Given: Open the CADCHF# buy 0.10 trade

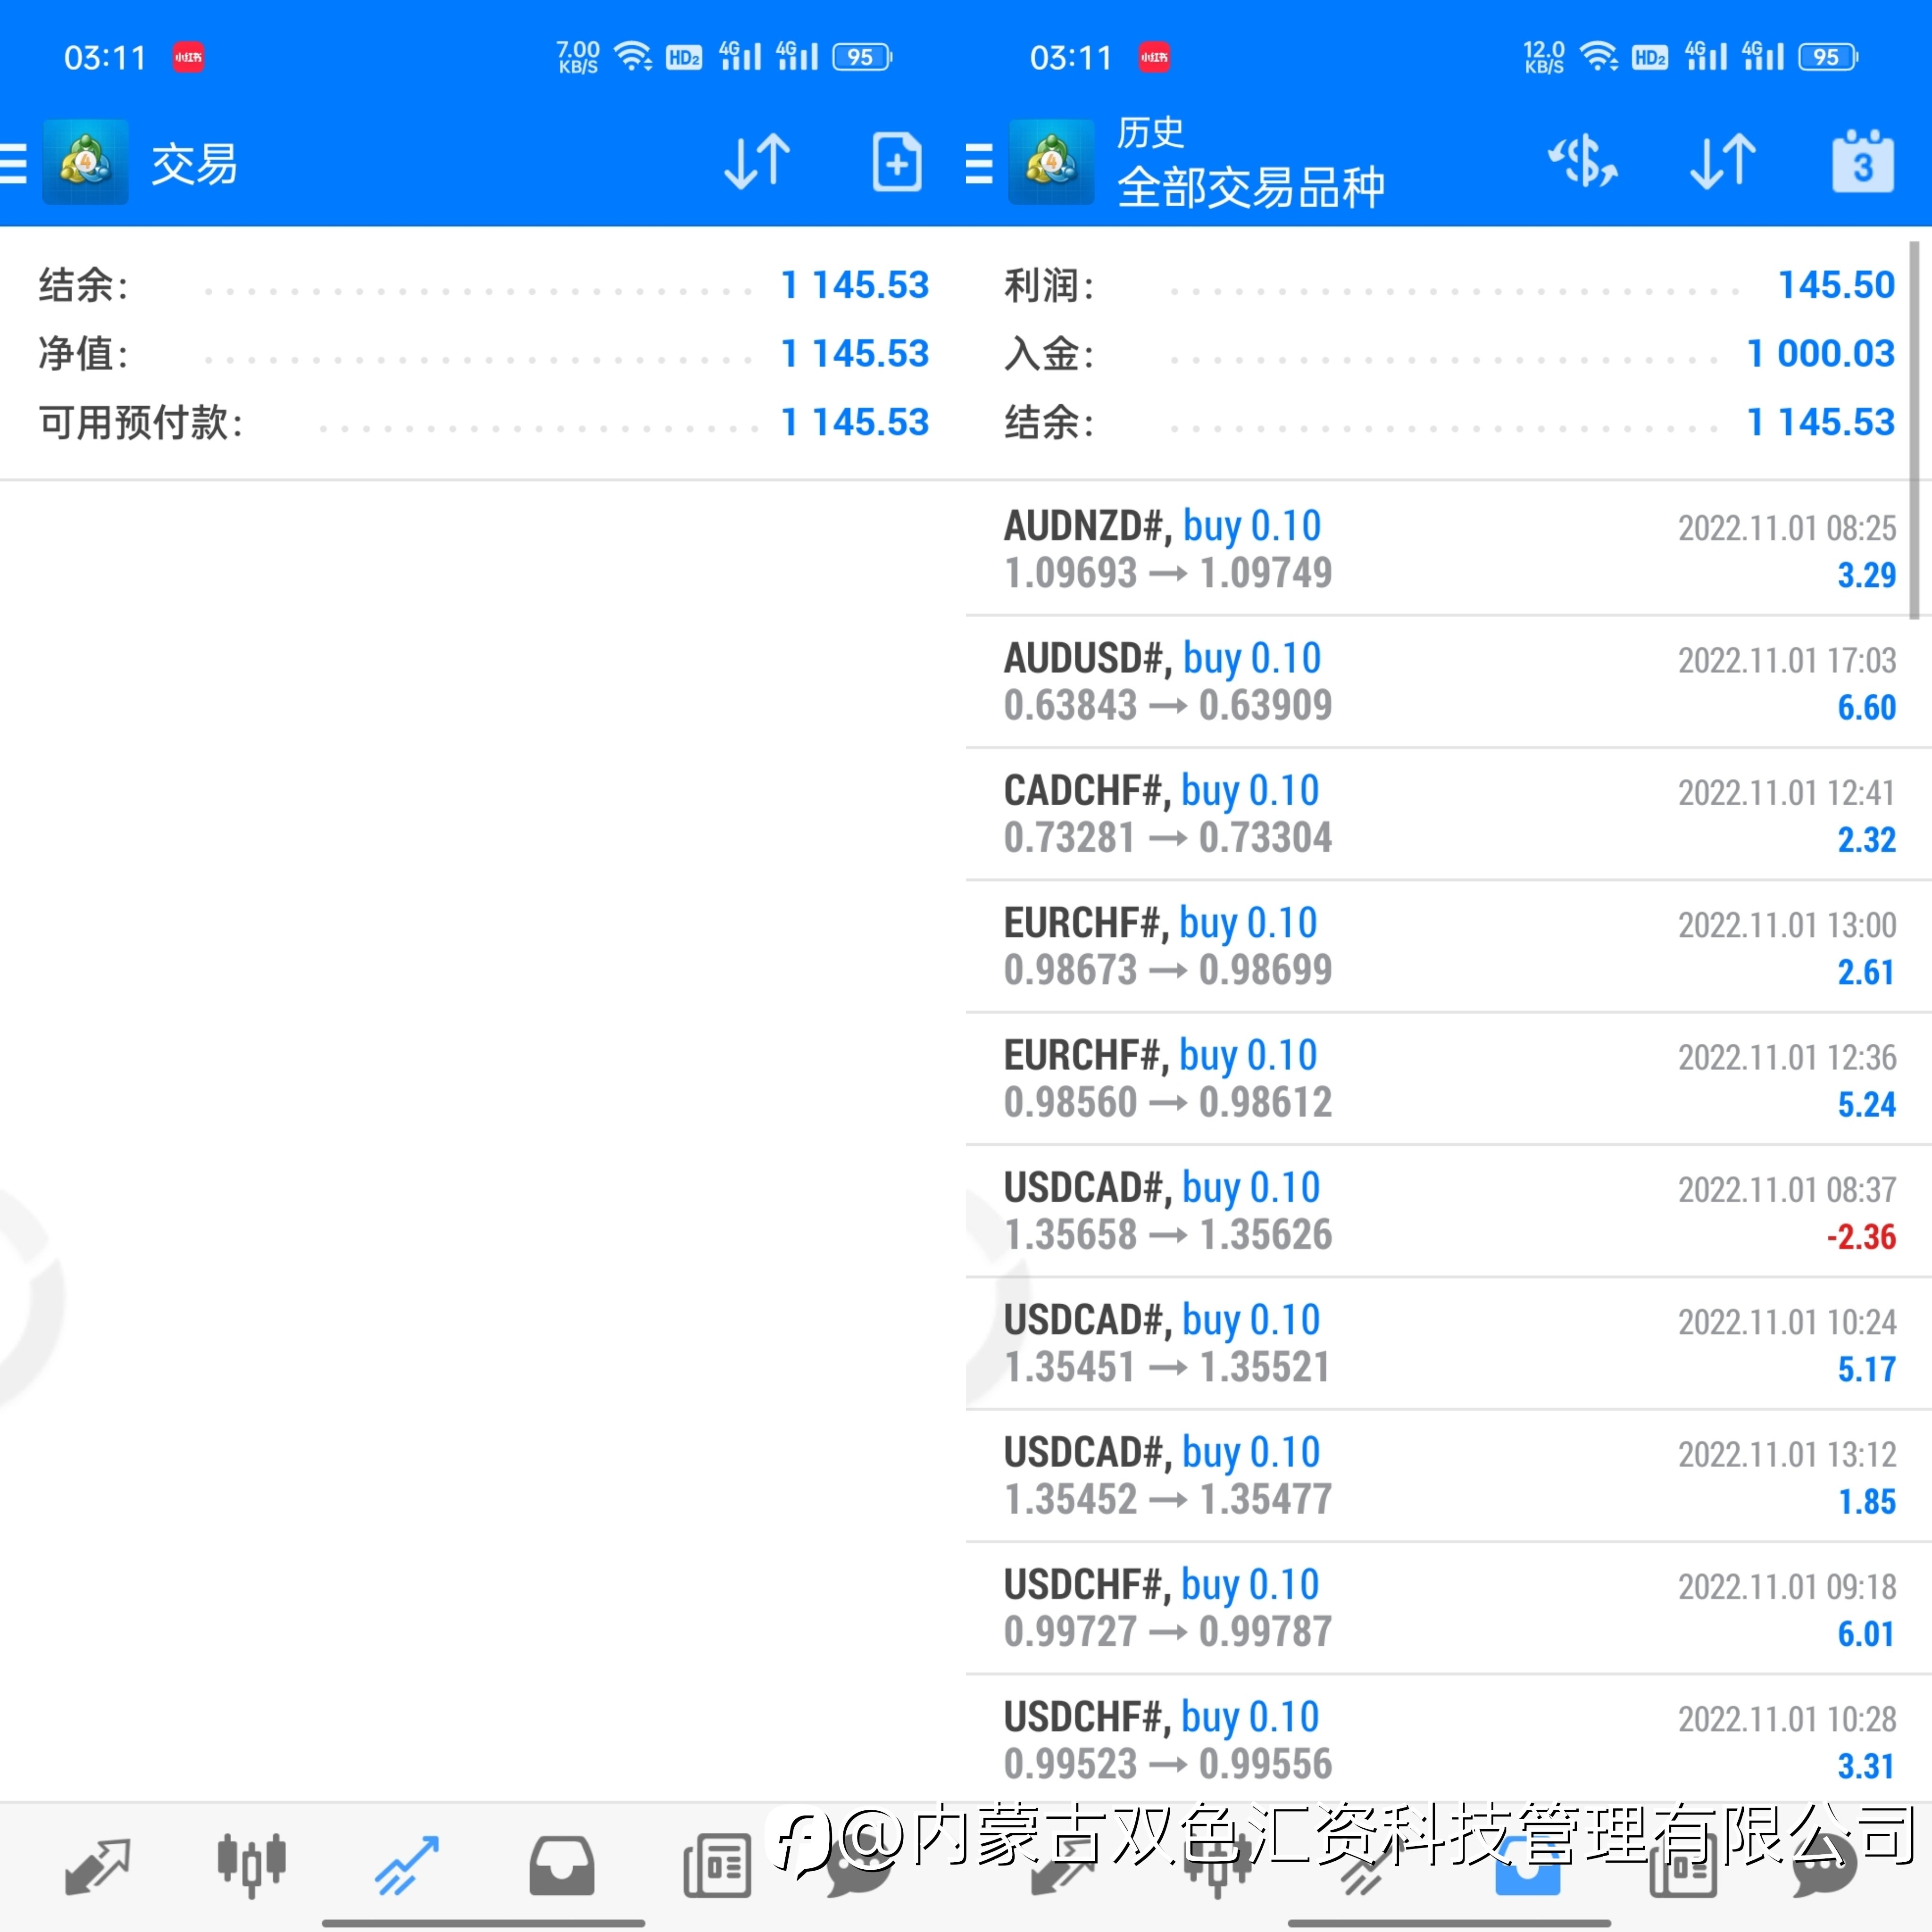Looking at the screenshot, I should 1449,814.
